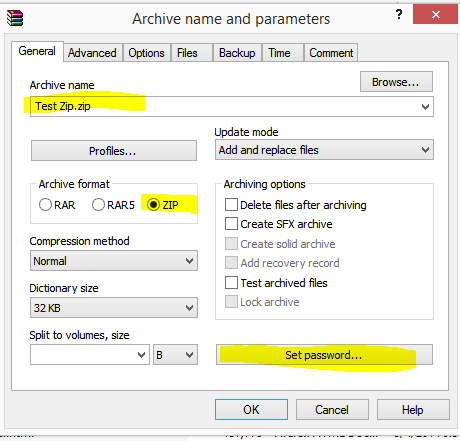Image resolution: width=460 pixels, height=441 pixels.
Task: Go to the Comment tab
Action: point(331,53)
